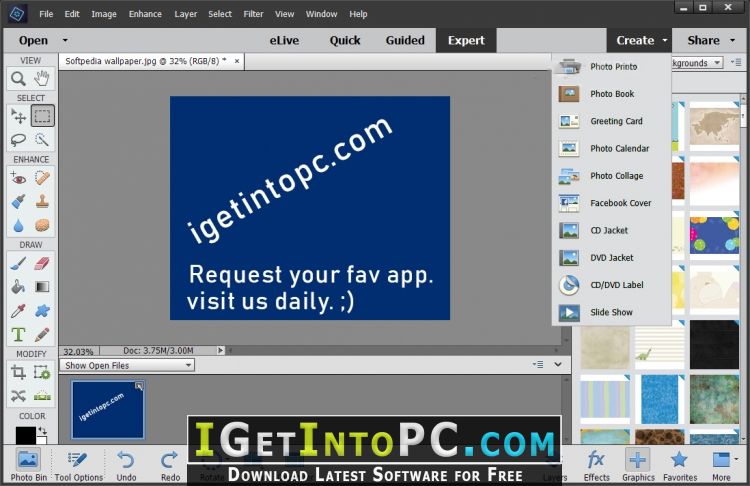
Task: Select the Brush tool
Action: (19, 264)
